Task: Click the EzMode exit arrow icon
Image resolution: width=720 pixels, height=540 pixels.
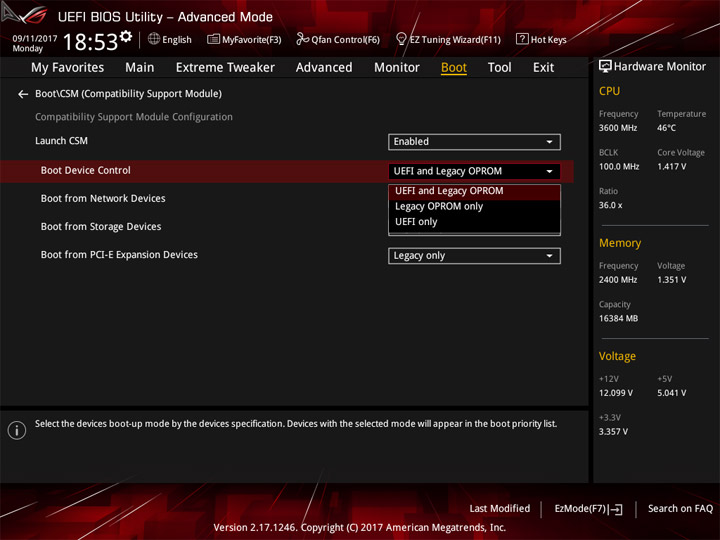Action: 616,509
